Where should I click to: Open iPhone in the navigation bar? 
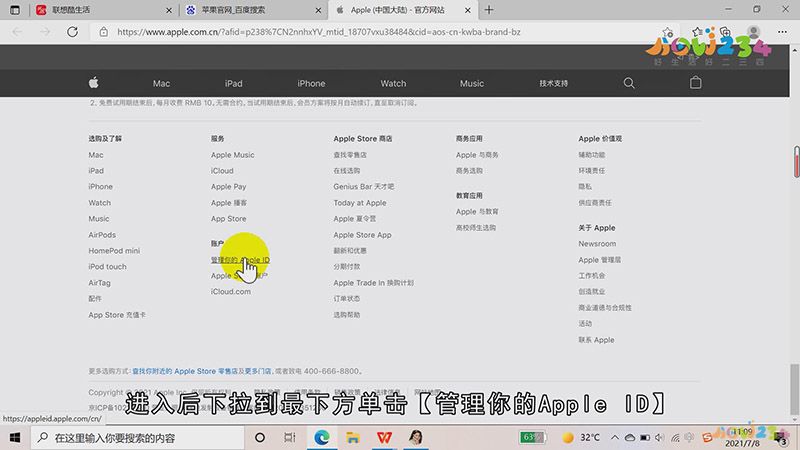click(311, 83)
